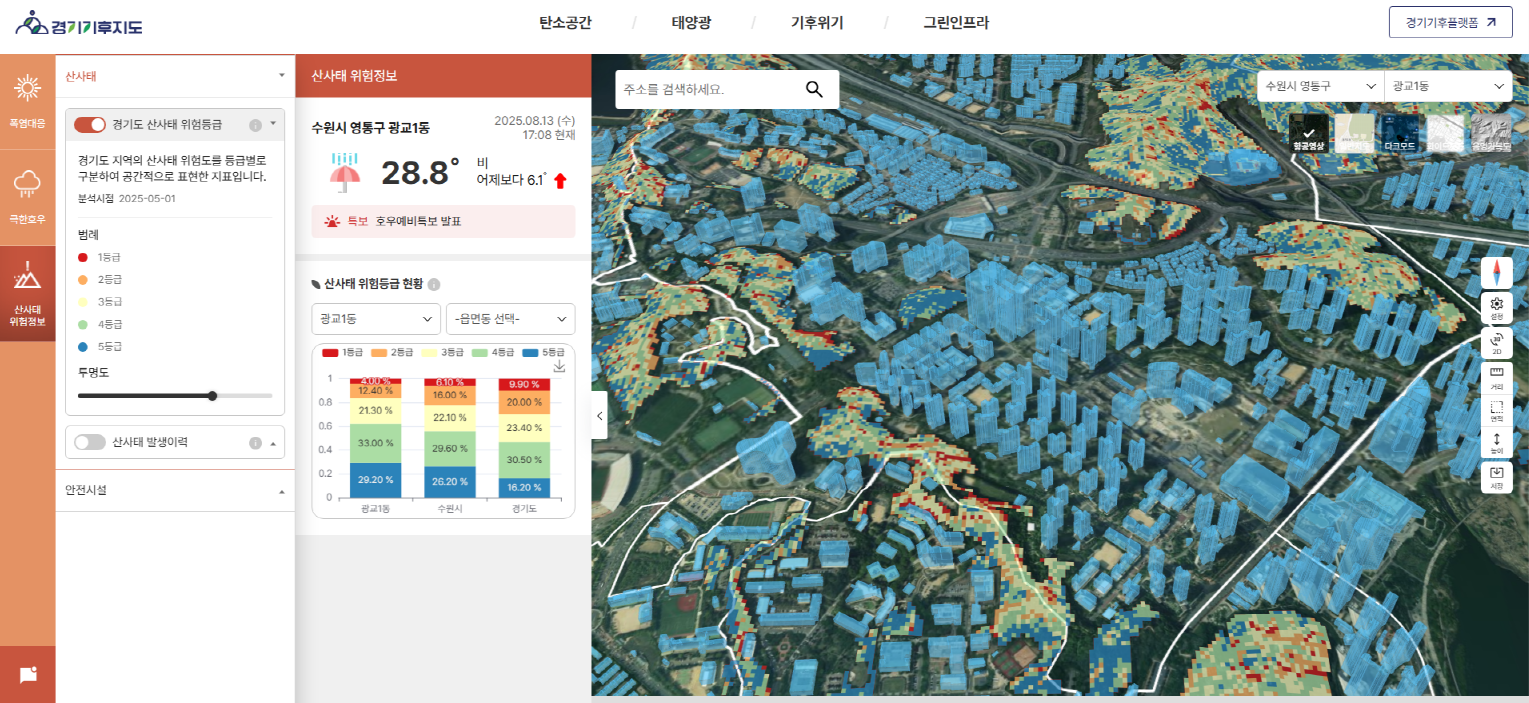Turn off 경기도 산사태 위험등급 layer
The width and height of the screenshot is (1529, 703).
pyautogui.click(x=90, y=125)
